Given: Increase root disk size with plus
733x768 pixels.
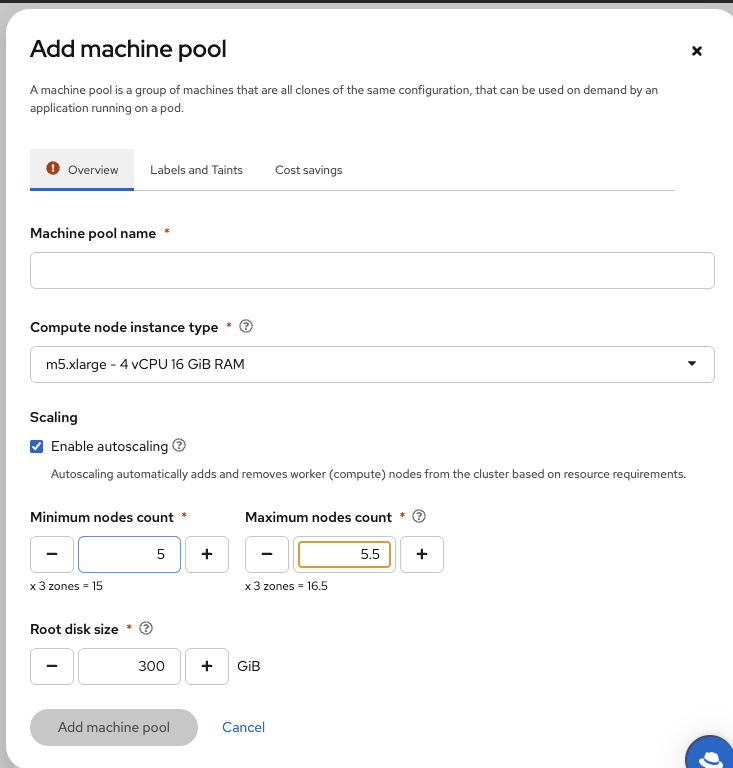Looking at the screenshot, I should (207, 666).
